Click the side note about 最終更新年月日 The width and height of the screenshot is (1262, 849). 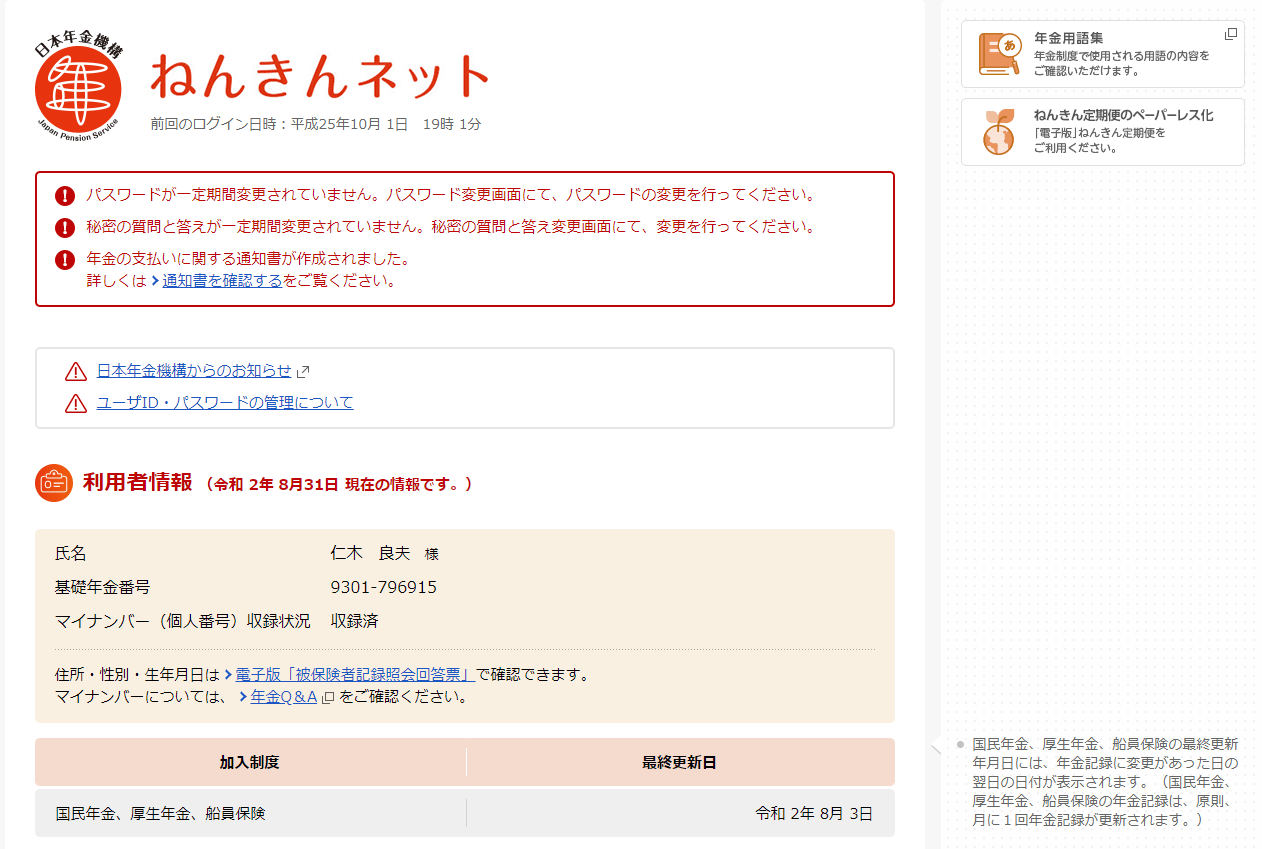pyautogui.click(x=1106, y=782)
